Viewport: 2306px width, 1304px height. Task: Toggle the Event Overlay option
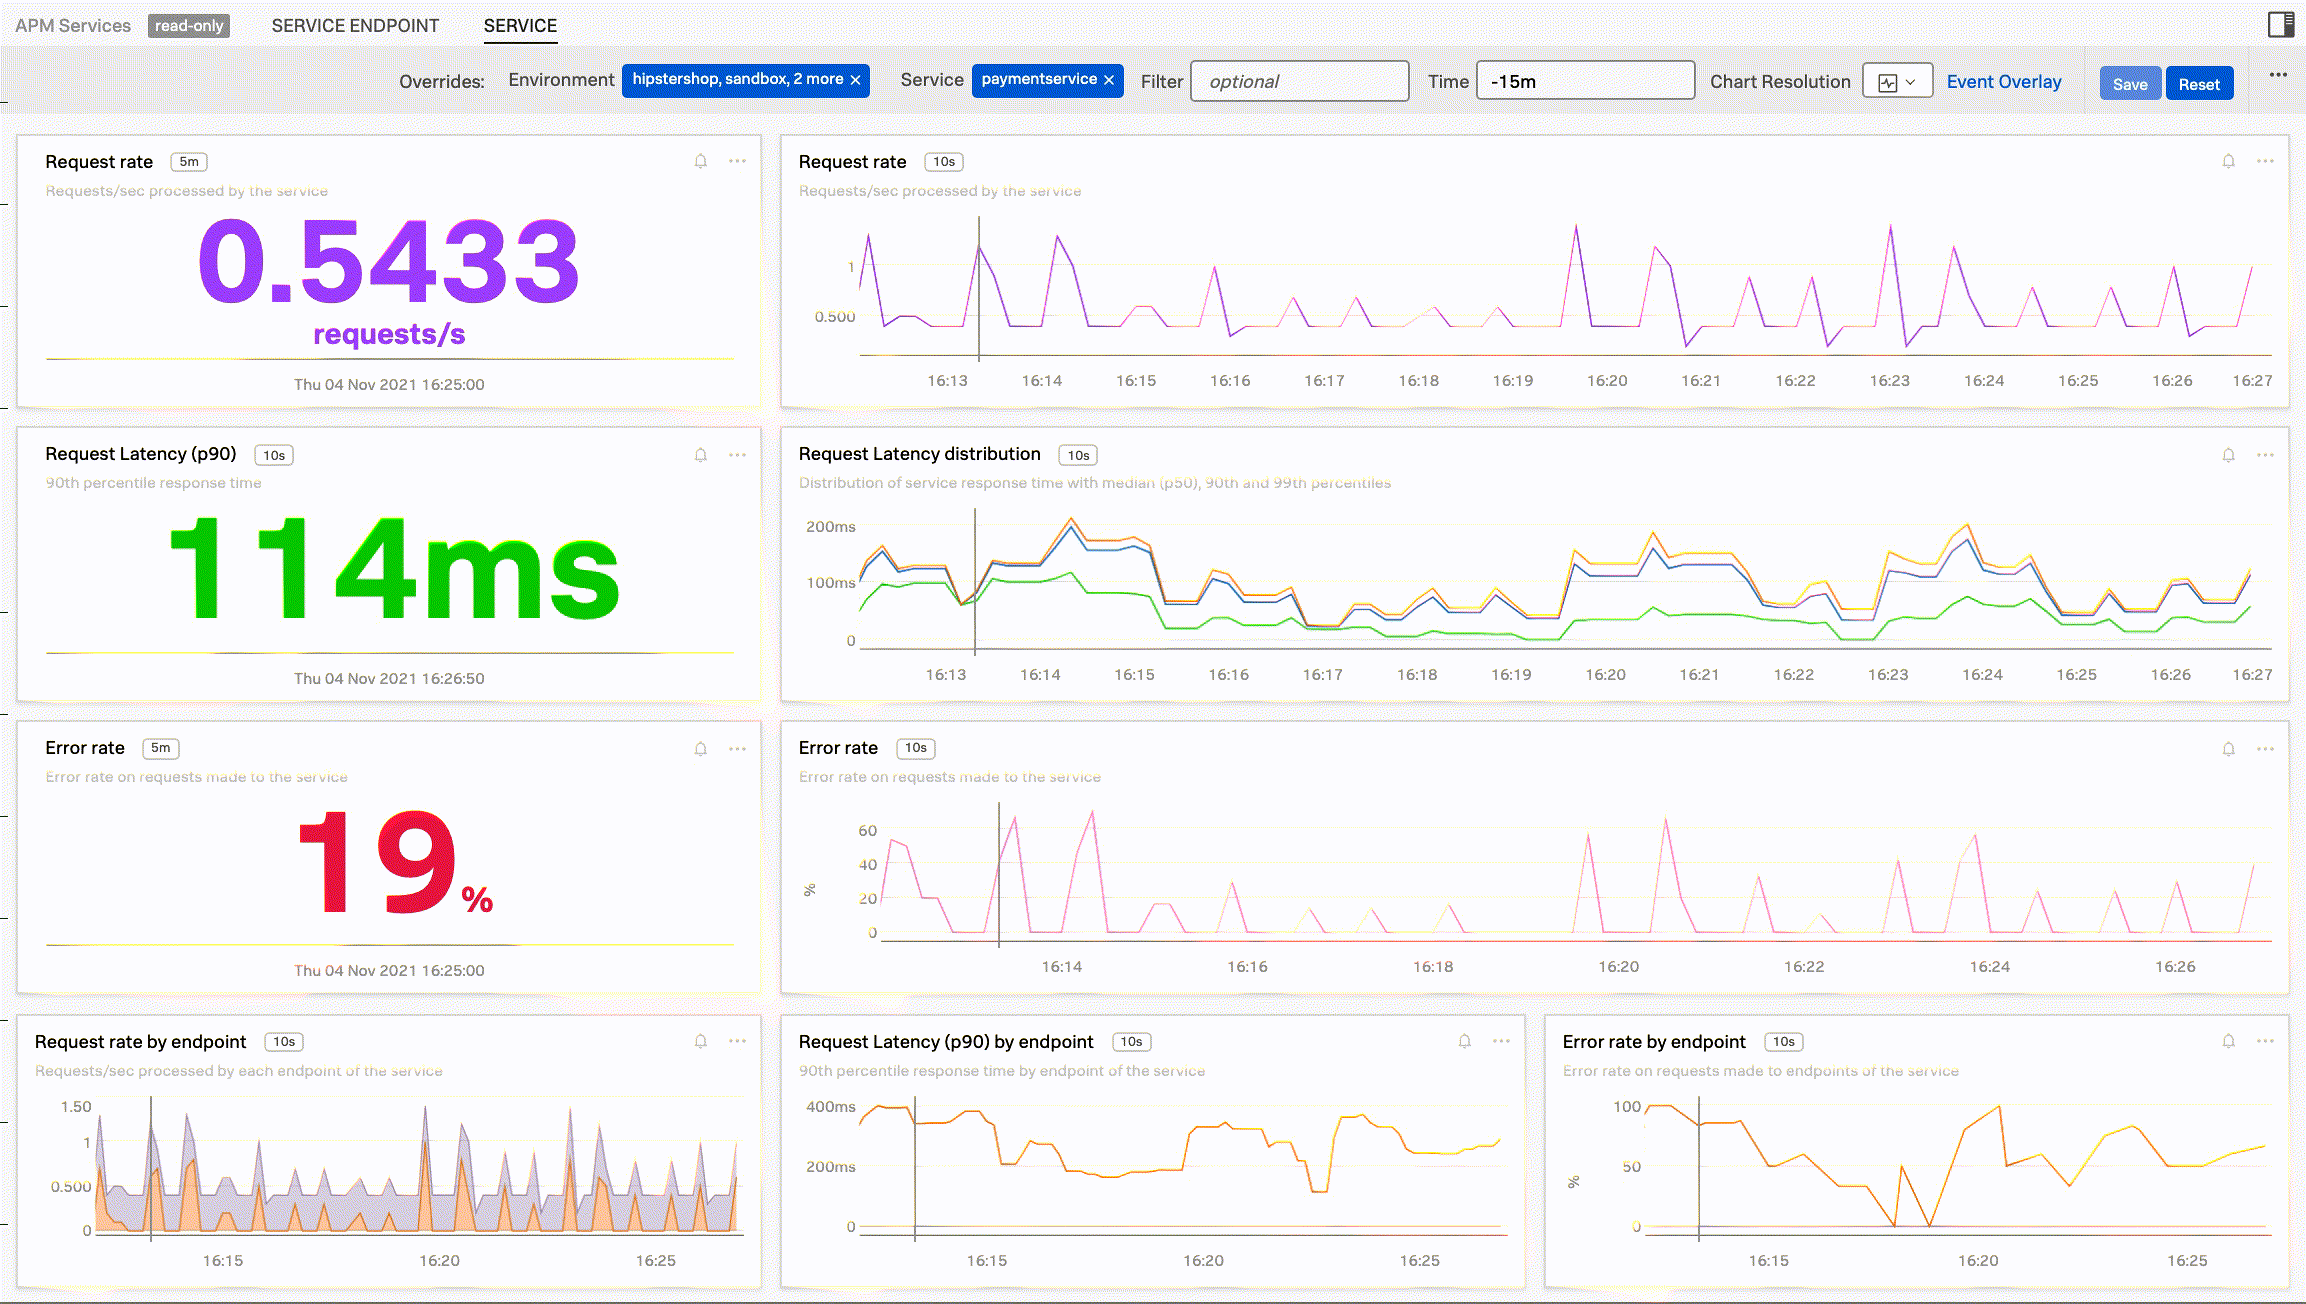[2005, 81]
